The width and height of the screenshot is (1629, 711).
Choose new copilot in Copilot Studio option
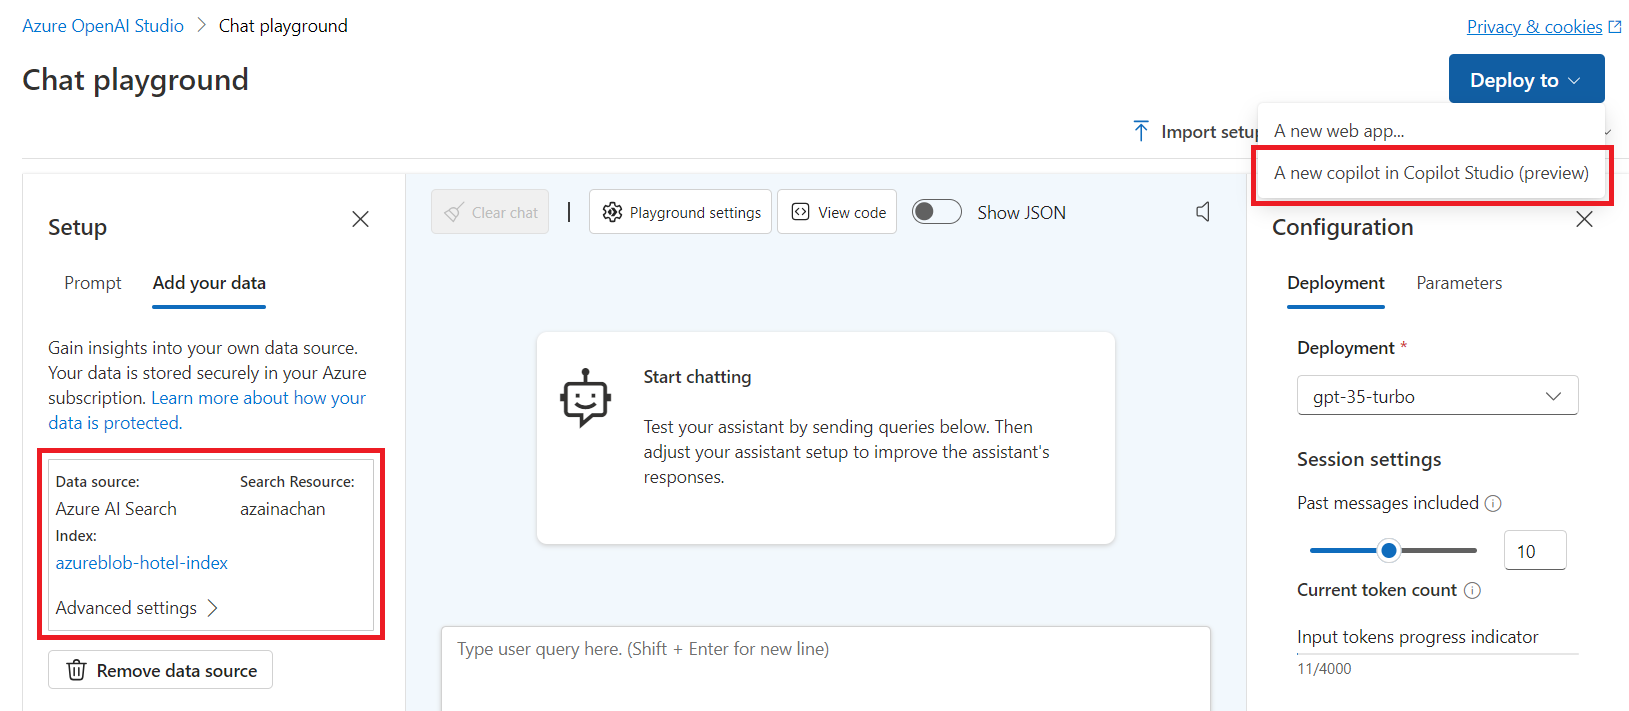pyautogui.click(x=1431, y=173)
